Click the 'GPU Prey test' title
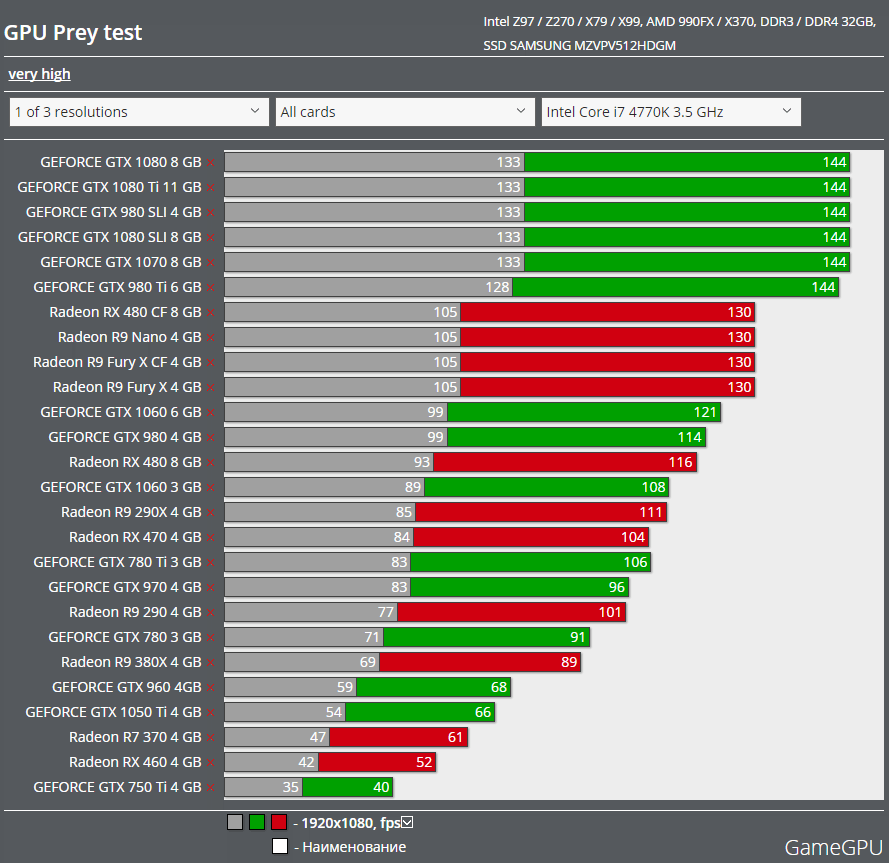Screen dimensions: 889x863 pyautogui.click(x=73, y=32)
